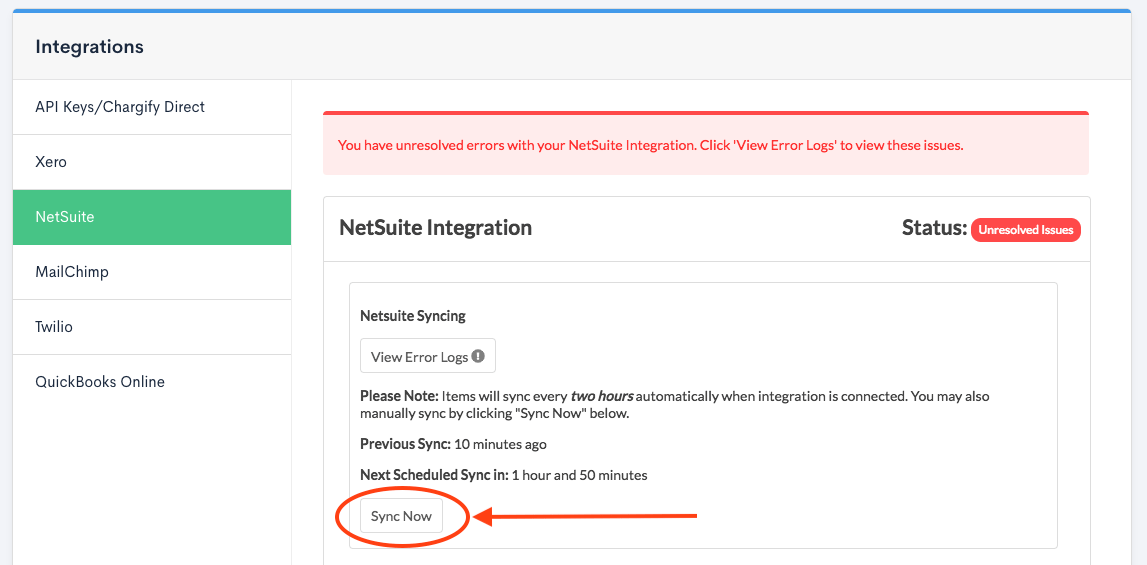Click the Netsuite Syncing label
The image size is (1147, 565).
point(413,316)
